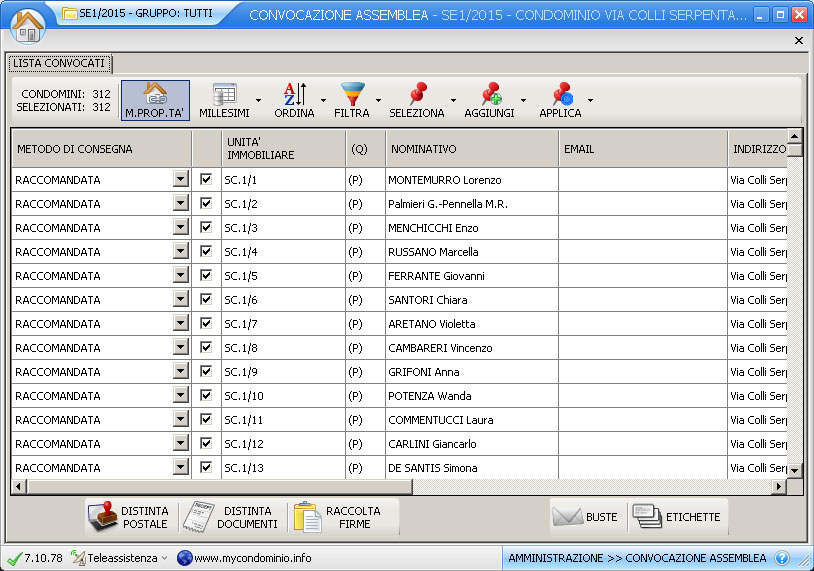Click the EMAIL column header
This screenshot has height=571, width=814.
point(643,149)
